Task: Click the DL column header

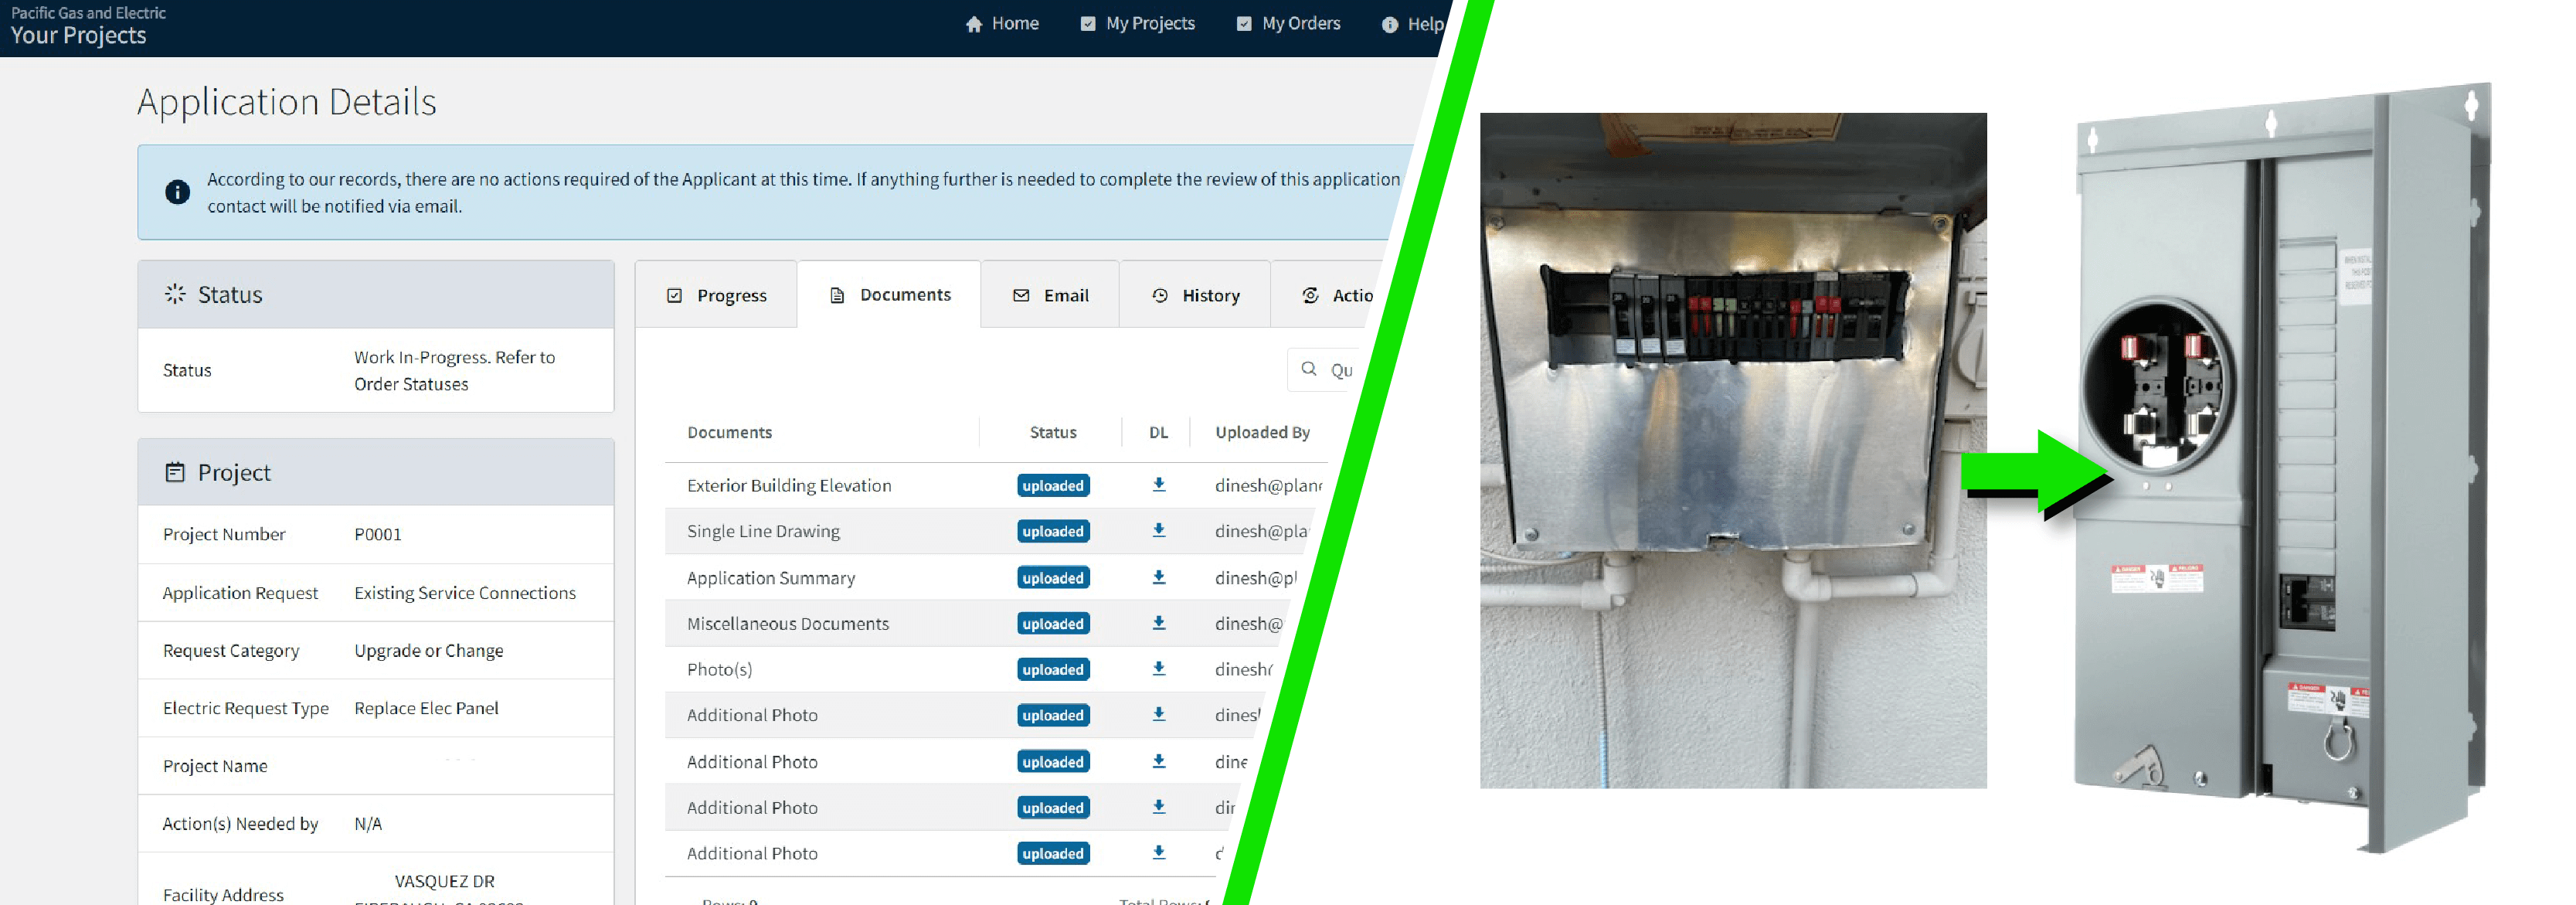Action: tap(1158, 432)
